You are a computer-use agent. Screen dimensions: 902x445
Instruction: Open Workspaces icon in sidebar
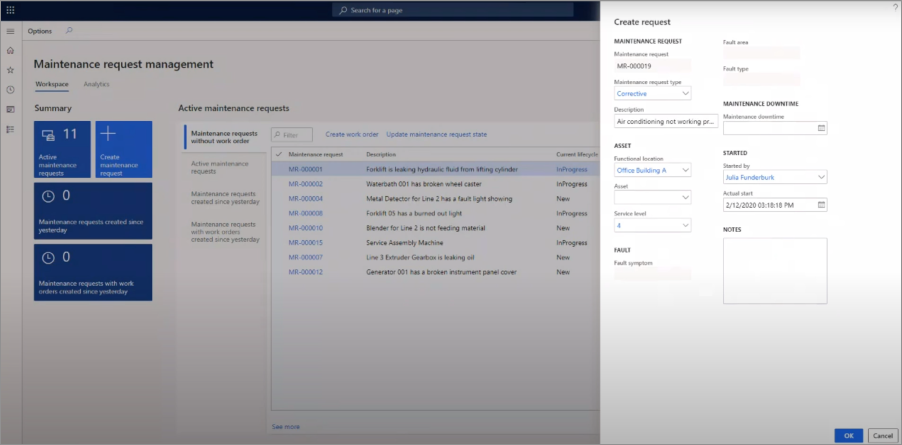pos(10,109)
